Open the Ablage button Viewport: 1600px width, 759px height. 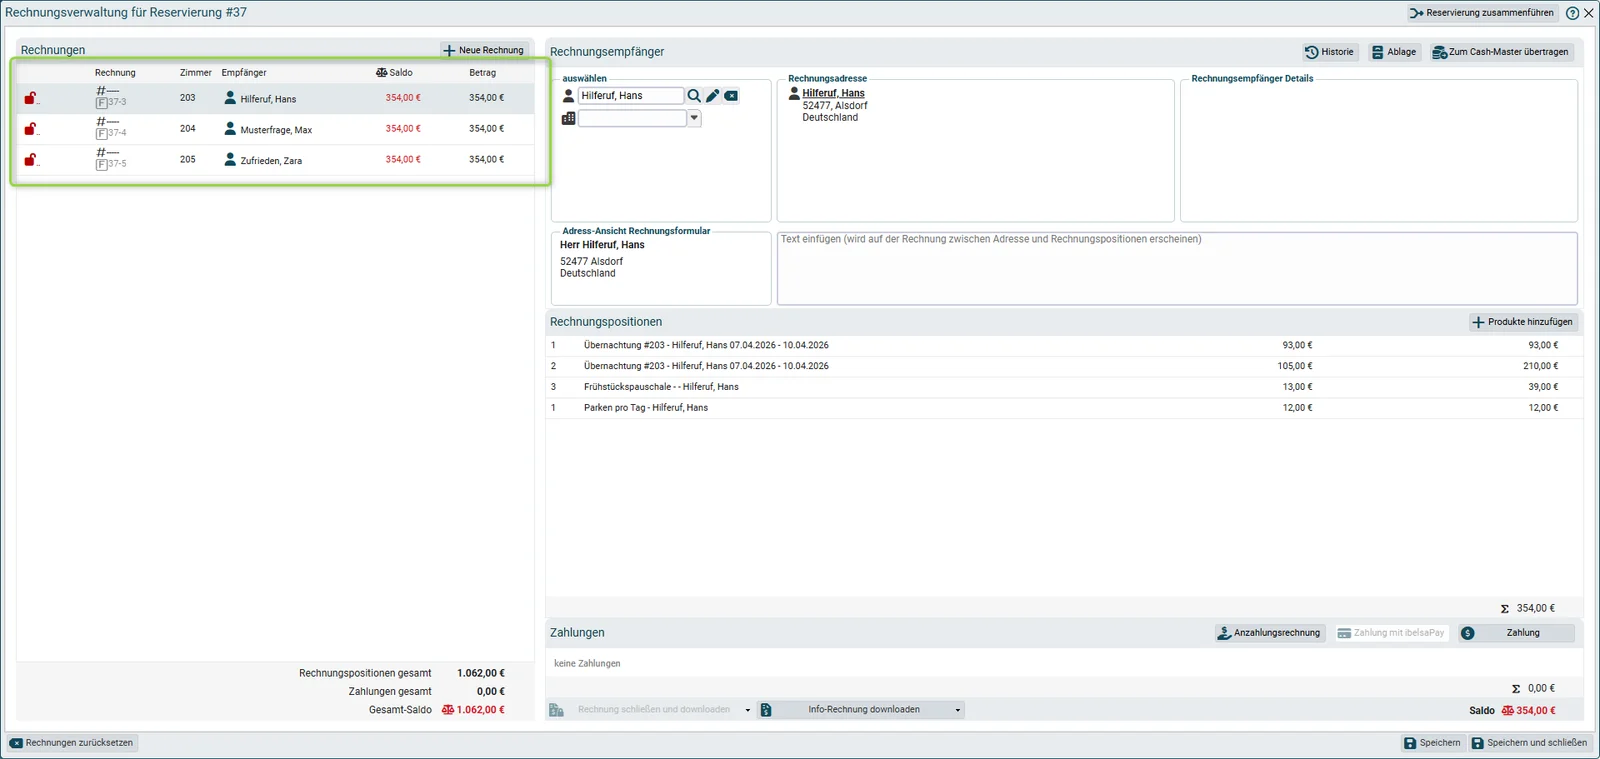tap(1394, 52)
